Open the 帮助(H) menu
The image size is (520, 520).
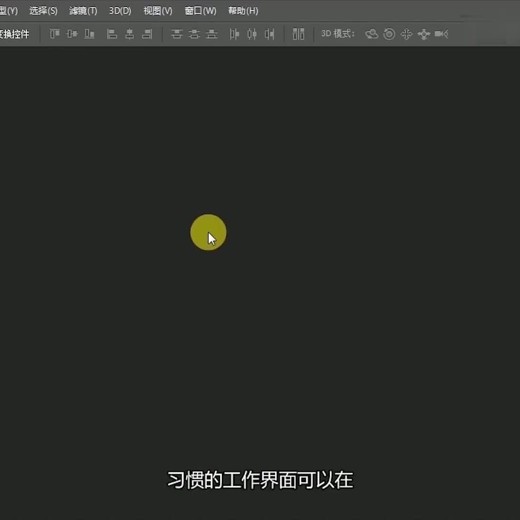243,11
